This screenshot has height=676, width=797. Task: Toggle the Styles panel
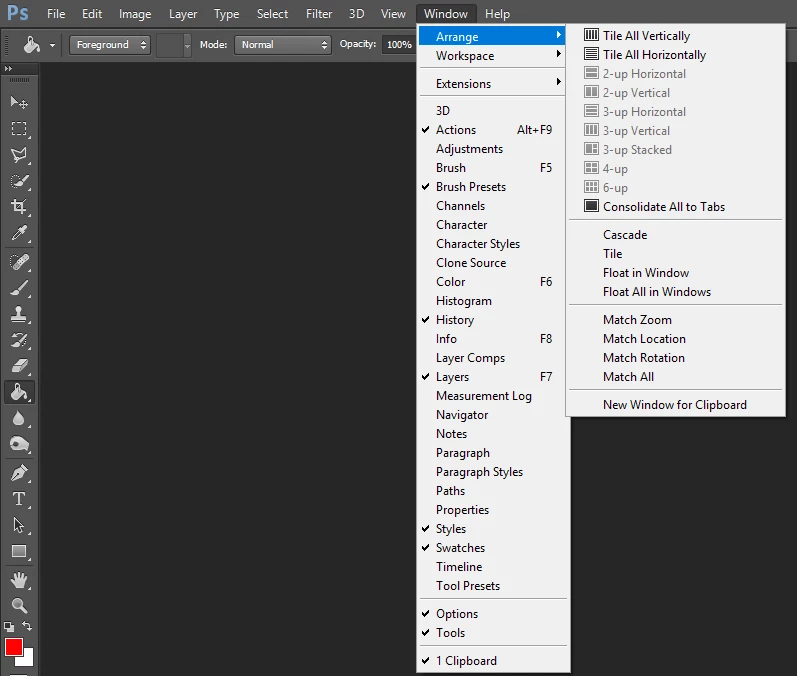click(492, 529)
